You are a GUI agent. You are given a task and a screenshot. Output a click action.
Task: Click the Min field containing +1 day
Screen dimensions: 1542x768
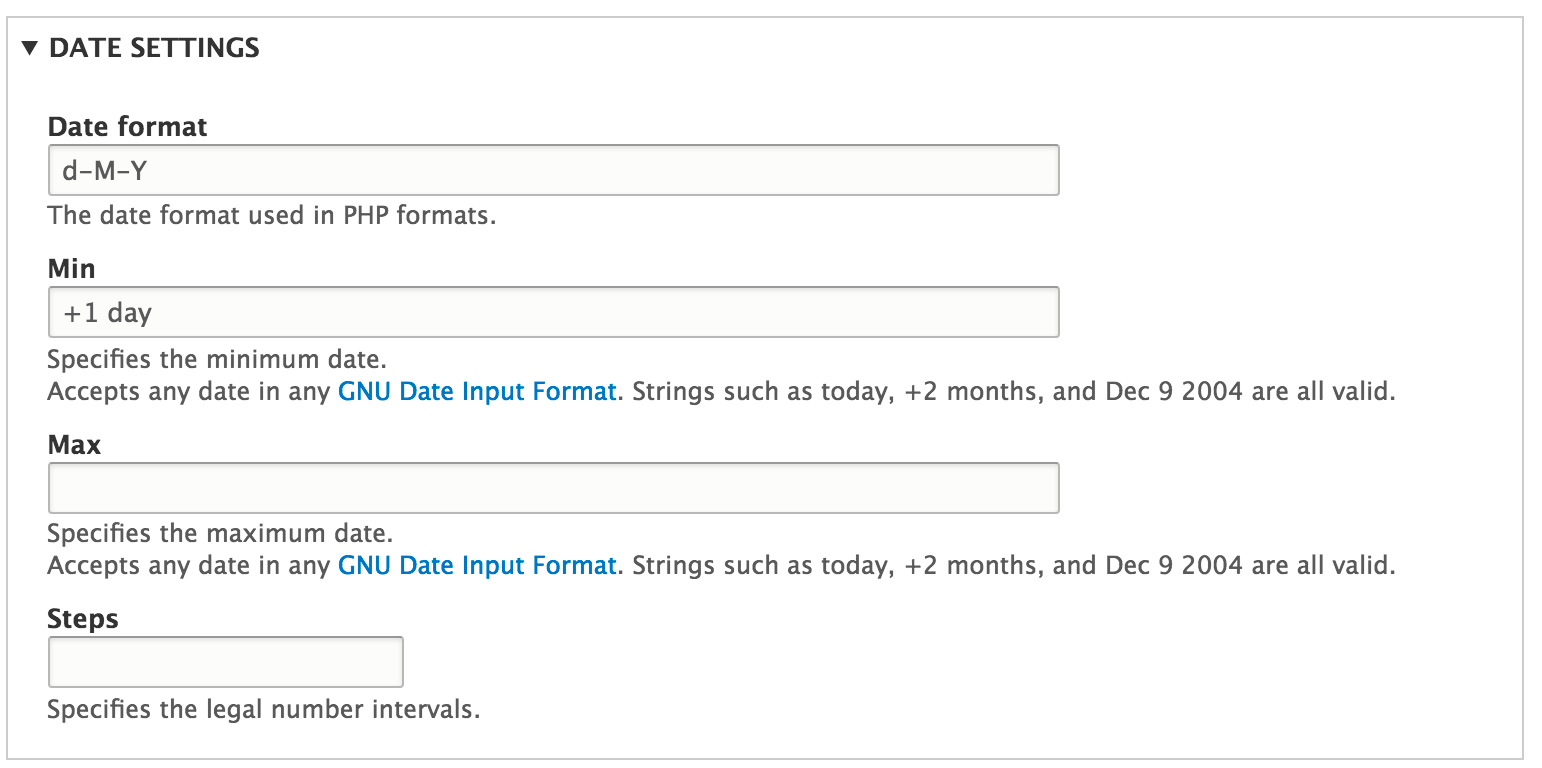(x=553, y=312)
